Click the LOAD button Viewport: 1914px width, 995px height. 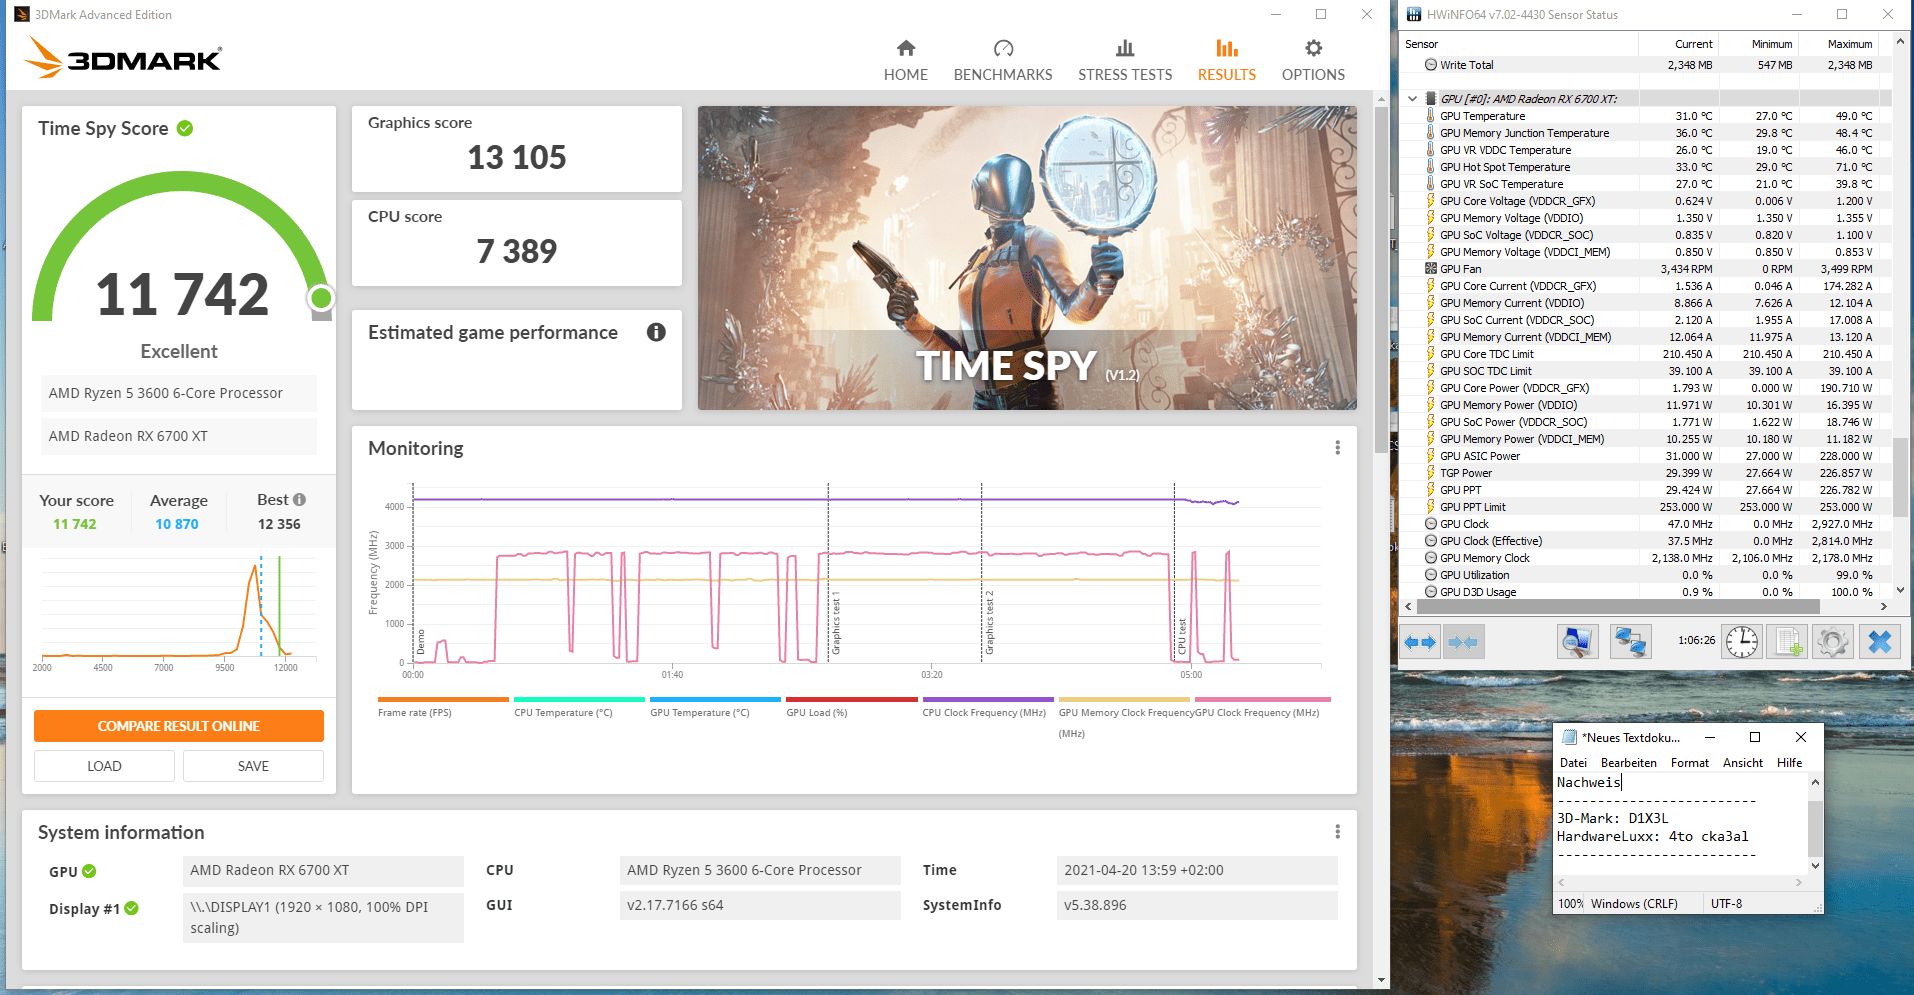click(x=104, y=766)
